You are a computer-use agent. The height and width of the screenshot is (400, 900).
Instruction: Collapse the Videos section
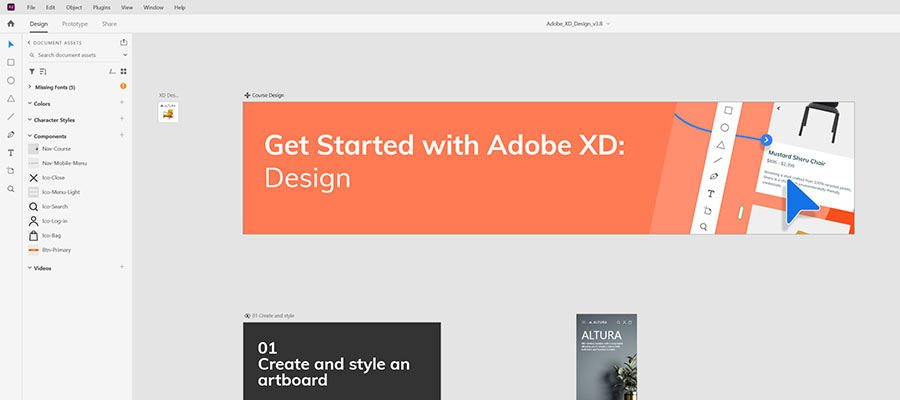30,268
